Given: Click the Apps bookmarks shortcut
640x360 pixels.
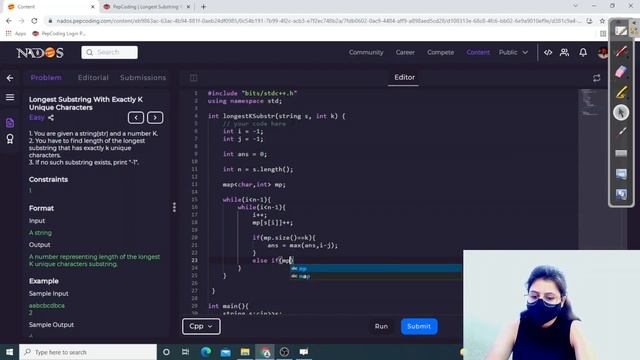Looking at the screenshot, I should click(16, 33).
